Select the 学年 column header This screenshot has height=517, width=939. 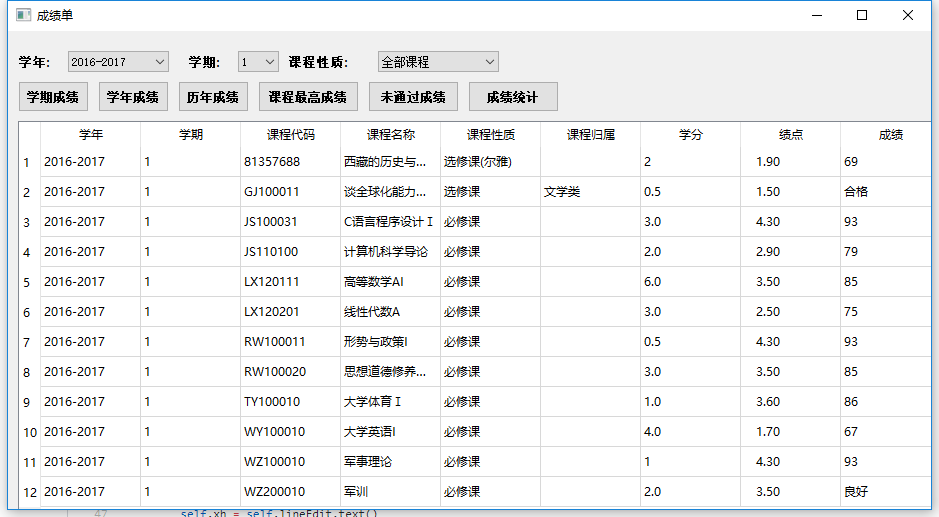90,135
